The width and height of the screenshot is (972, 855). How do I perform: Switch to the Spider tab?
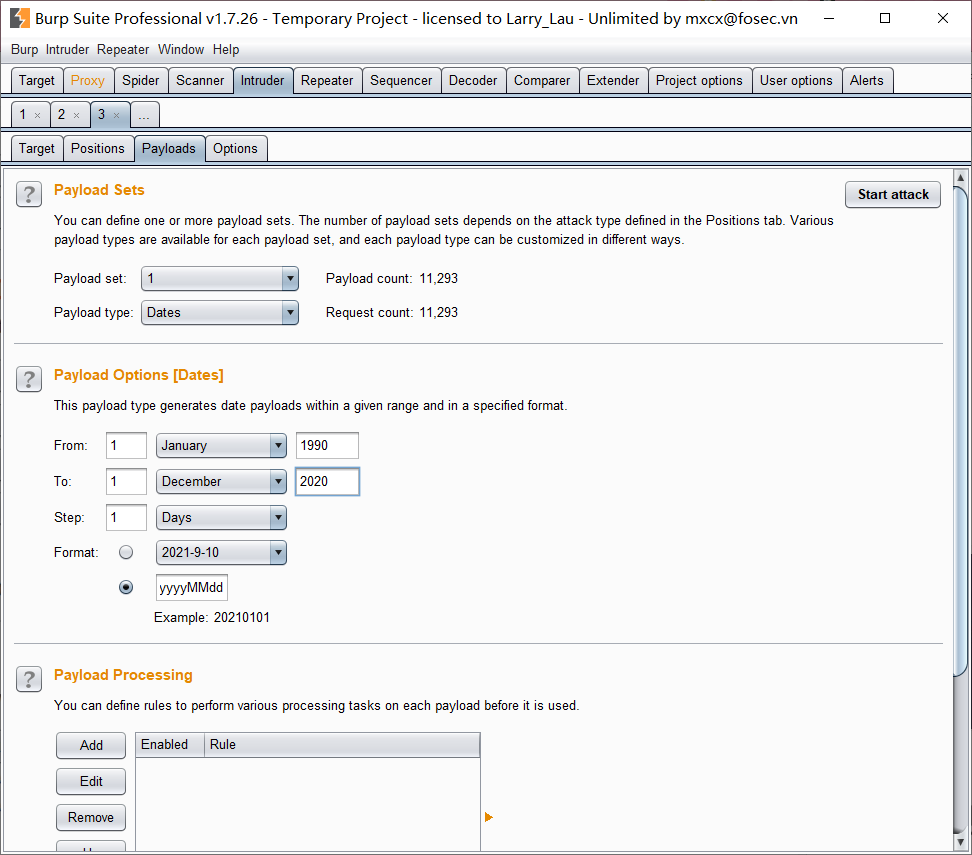[x=141, y=81]
